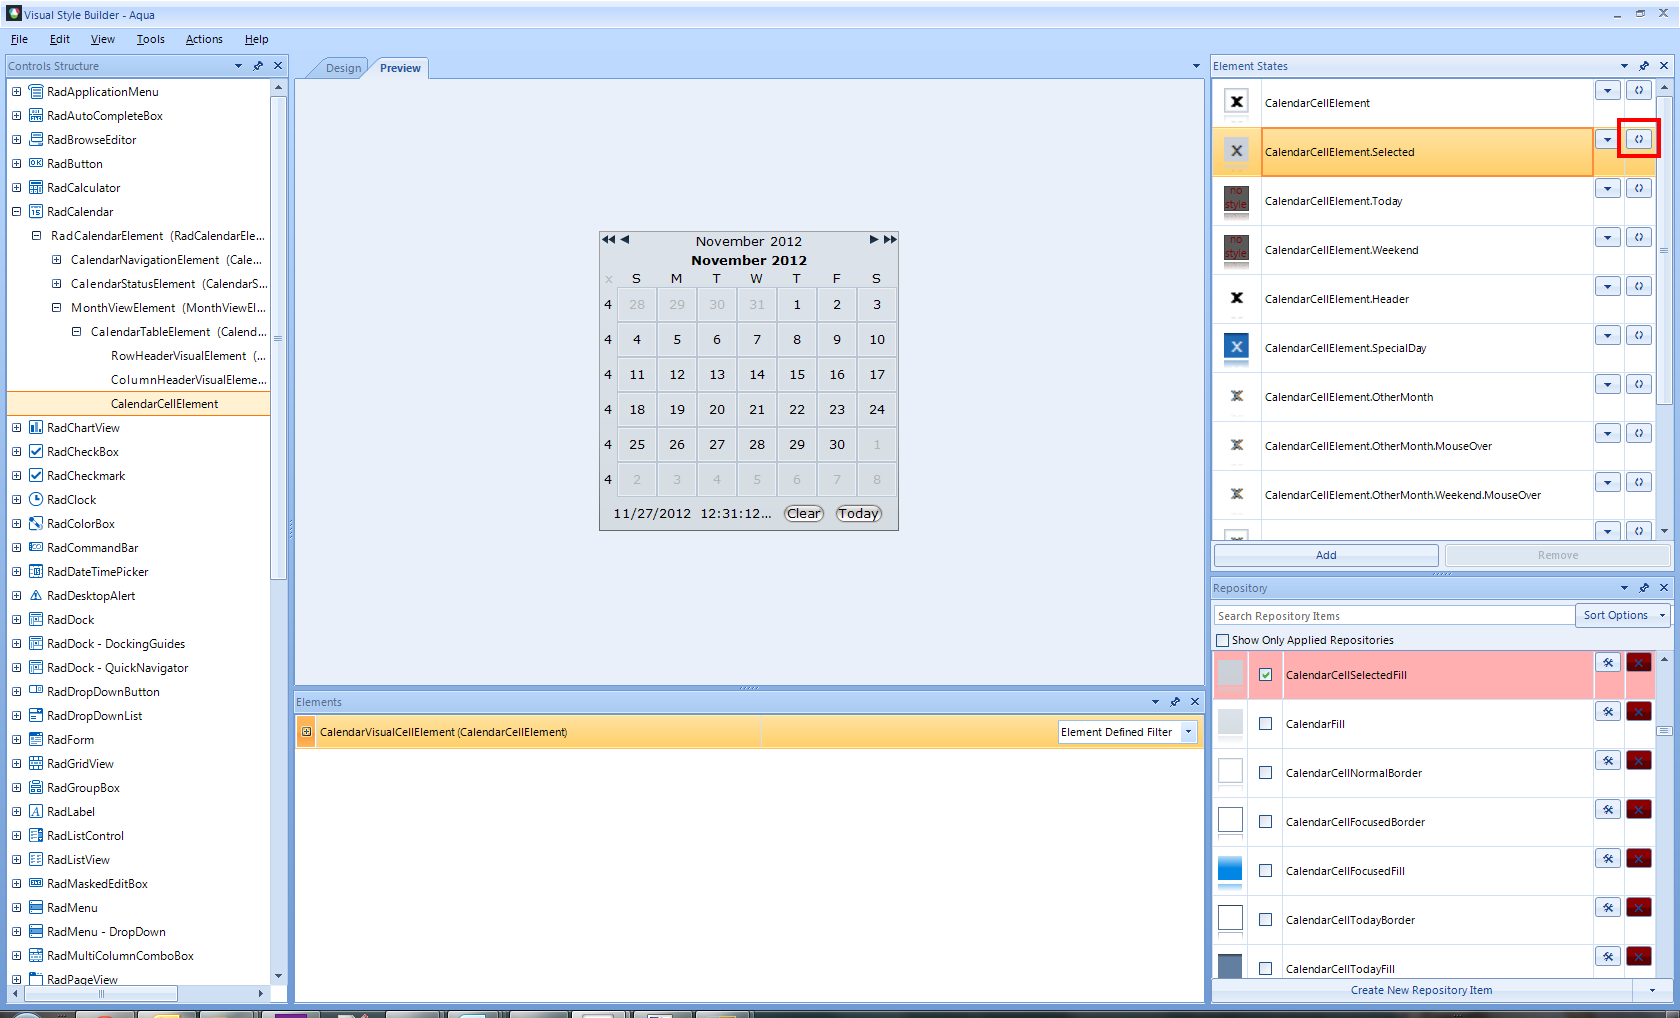The width and height of the screenshot is (1680, 1018).
Task: Check the CalendarCellTodayBorder checkbox
Action: pyautogui.click(x=1266, y=920)
